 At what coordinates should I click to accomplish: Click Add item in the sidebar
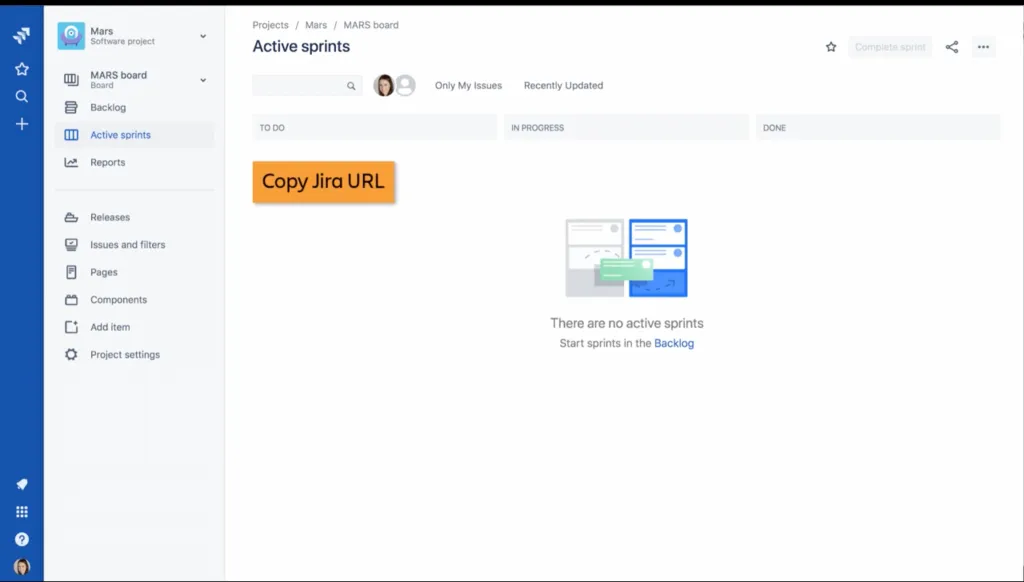click(x=135, y=327)
